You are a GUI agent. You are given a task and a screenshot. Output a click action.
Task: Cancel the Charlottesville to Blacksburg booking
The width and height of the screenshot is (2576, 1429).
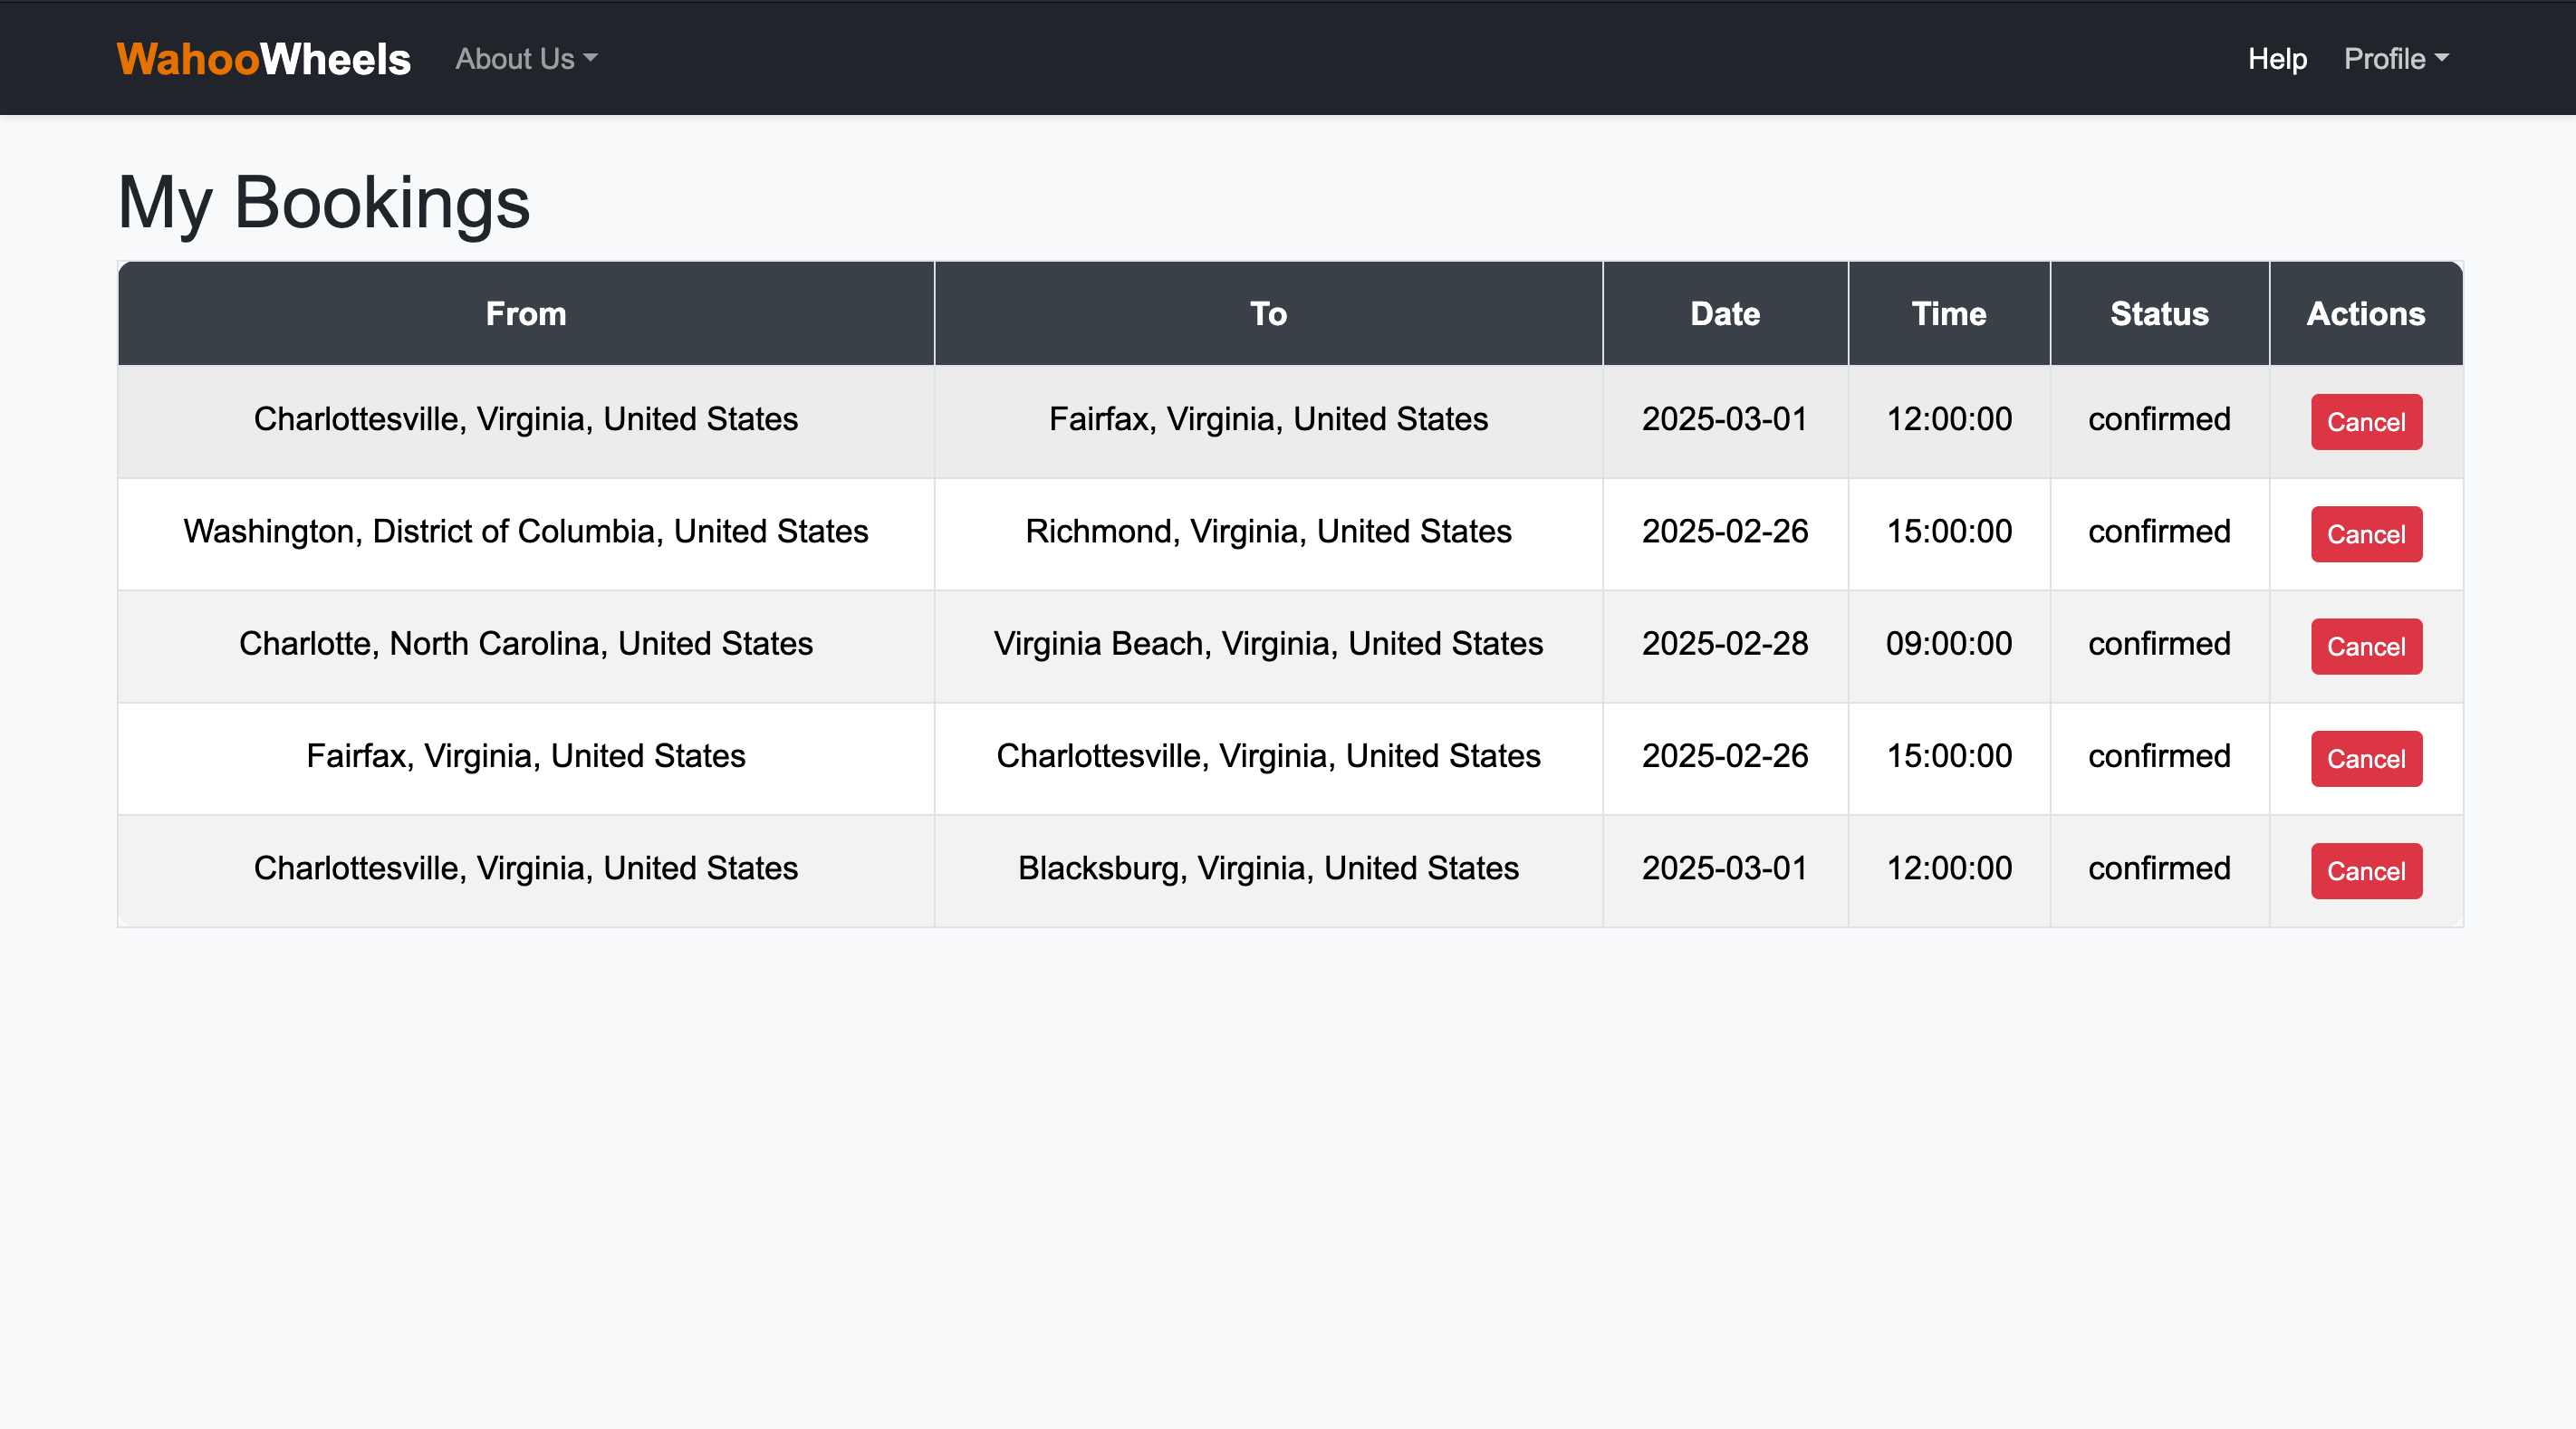click(2365, 871)
